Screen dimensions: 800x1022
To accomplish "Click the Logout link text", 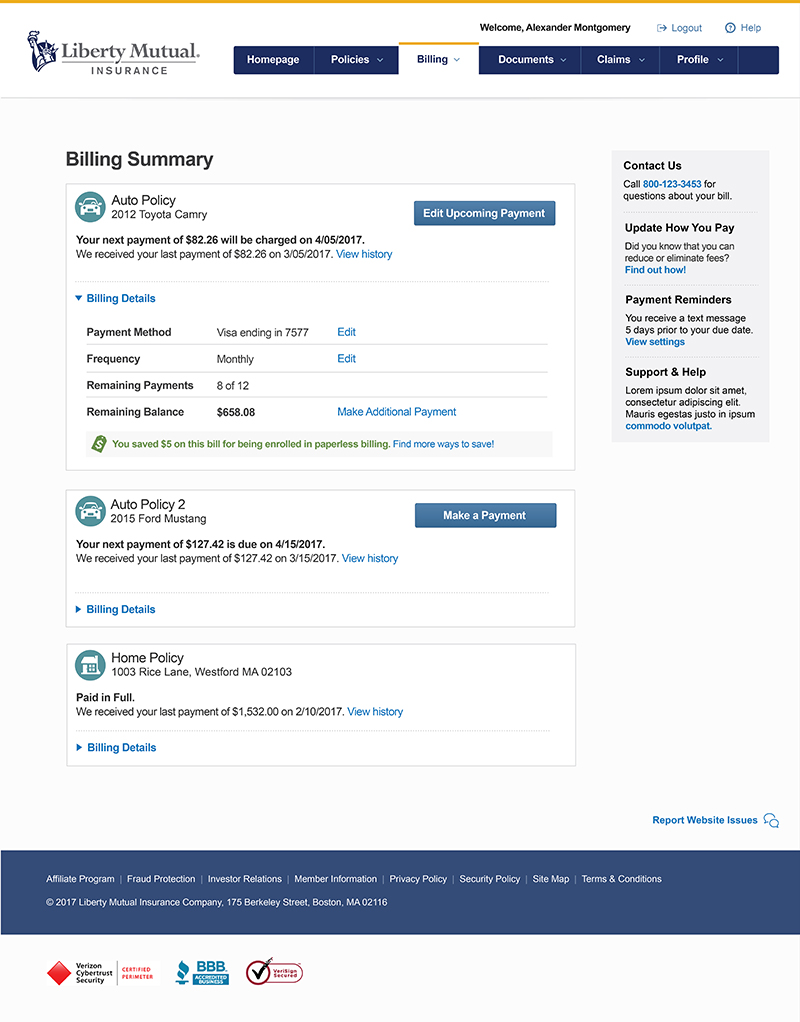I will pos(687,28).
